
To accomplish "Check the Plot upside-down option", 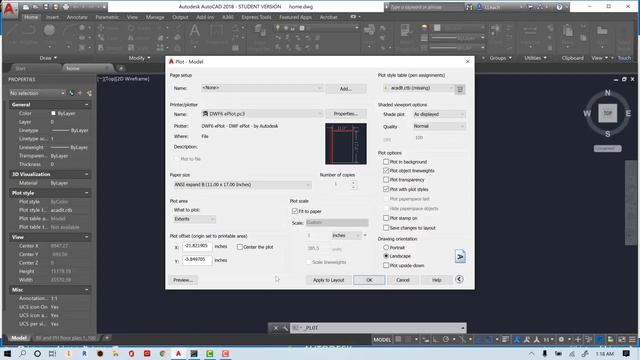I will (x=386, y=265).
